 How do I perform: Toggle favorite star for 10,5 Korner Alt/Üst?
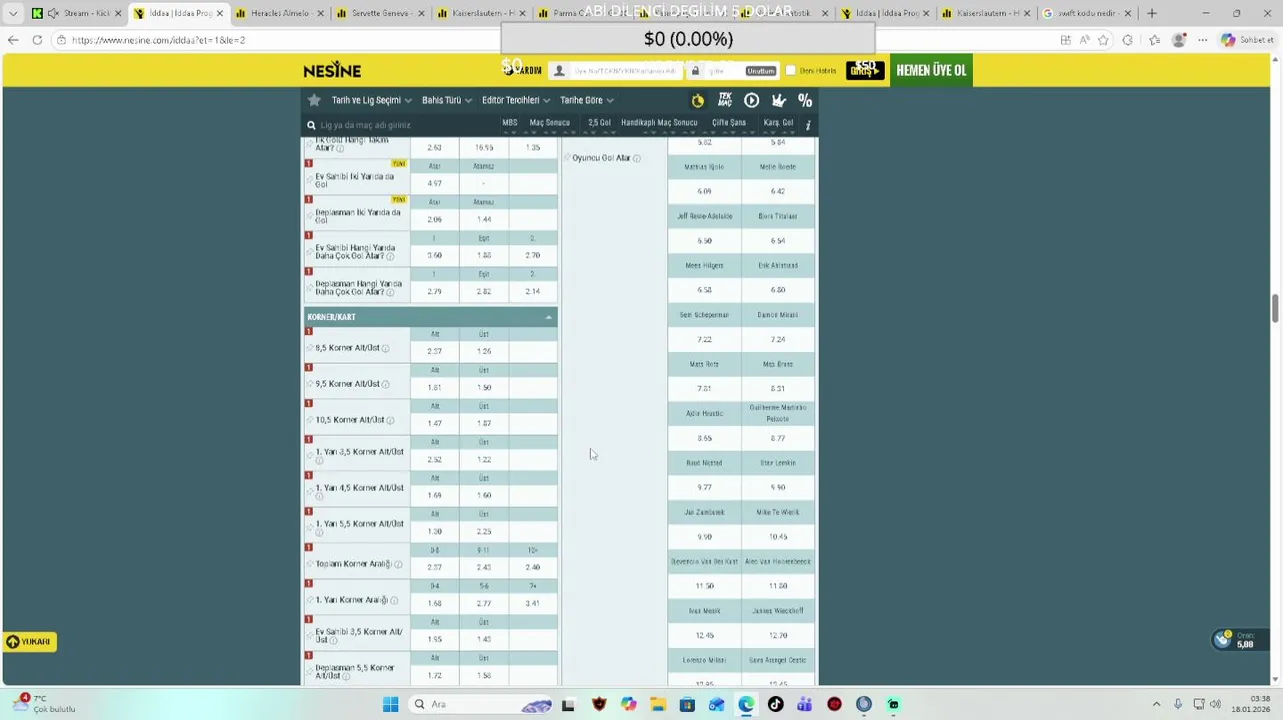point(310,420)
